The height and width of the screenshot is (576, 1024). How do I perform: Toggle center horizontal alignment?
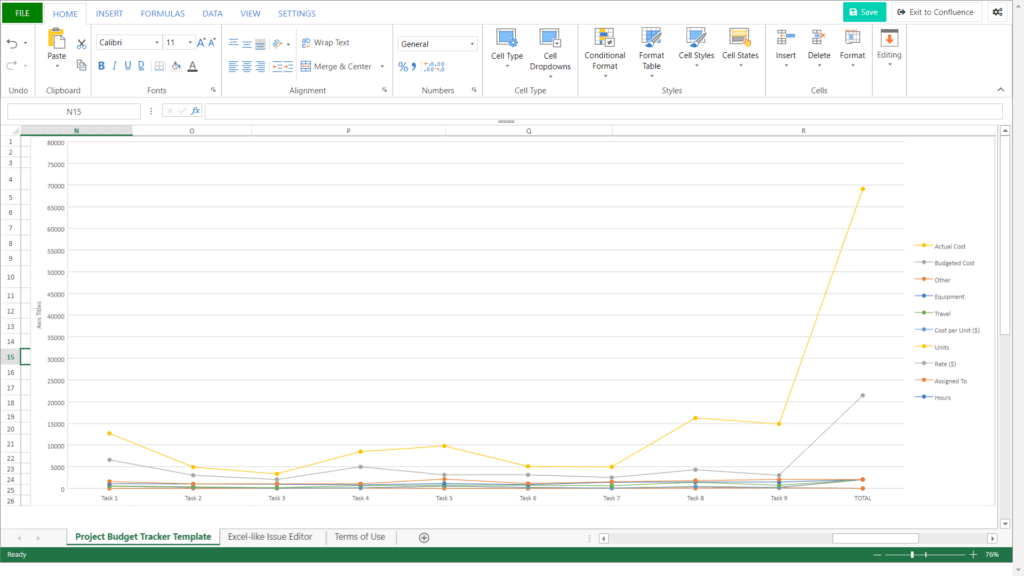[247, 67]
